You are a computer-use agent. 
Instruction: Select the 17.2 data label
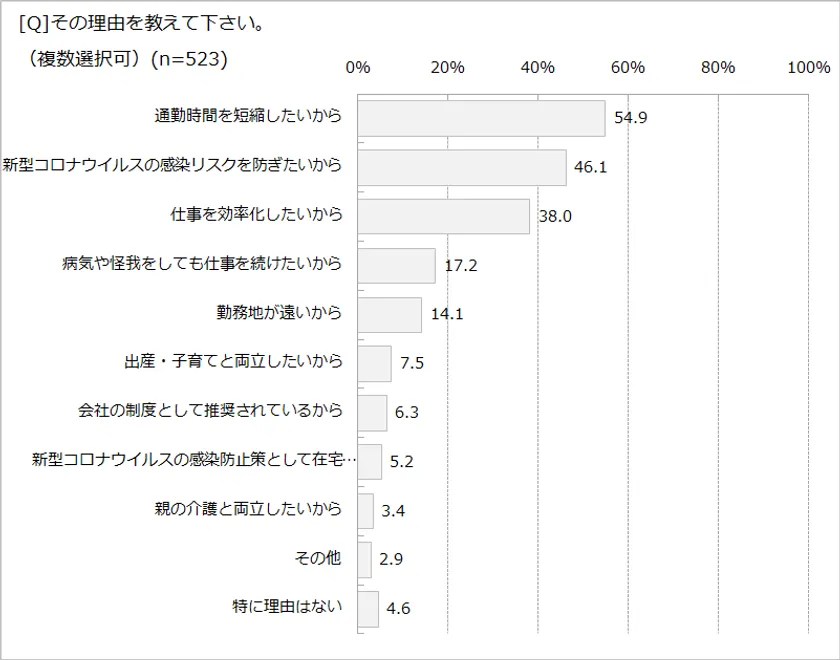461,266
